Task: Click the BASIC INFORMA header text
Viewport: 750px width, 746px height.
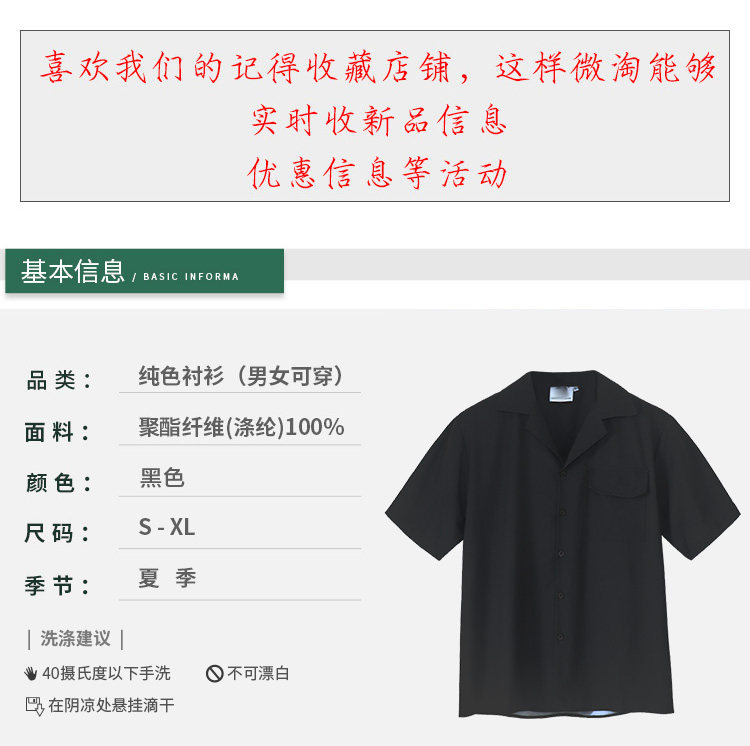Action: (191, 276)
